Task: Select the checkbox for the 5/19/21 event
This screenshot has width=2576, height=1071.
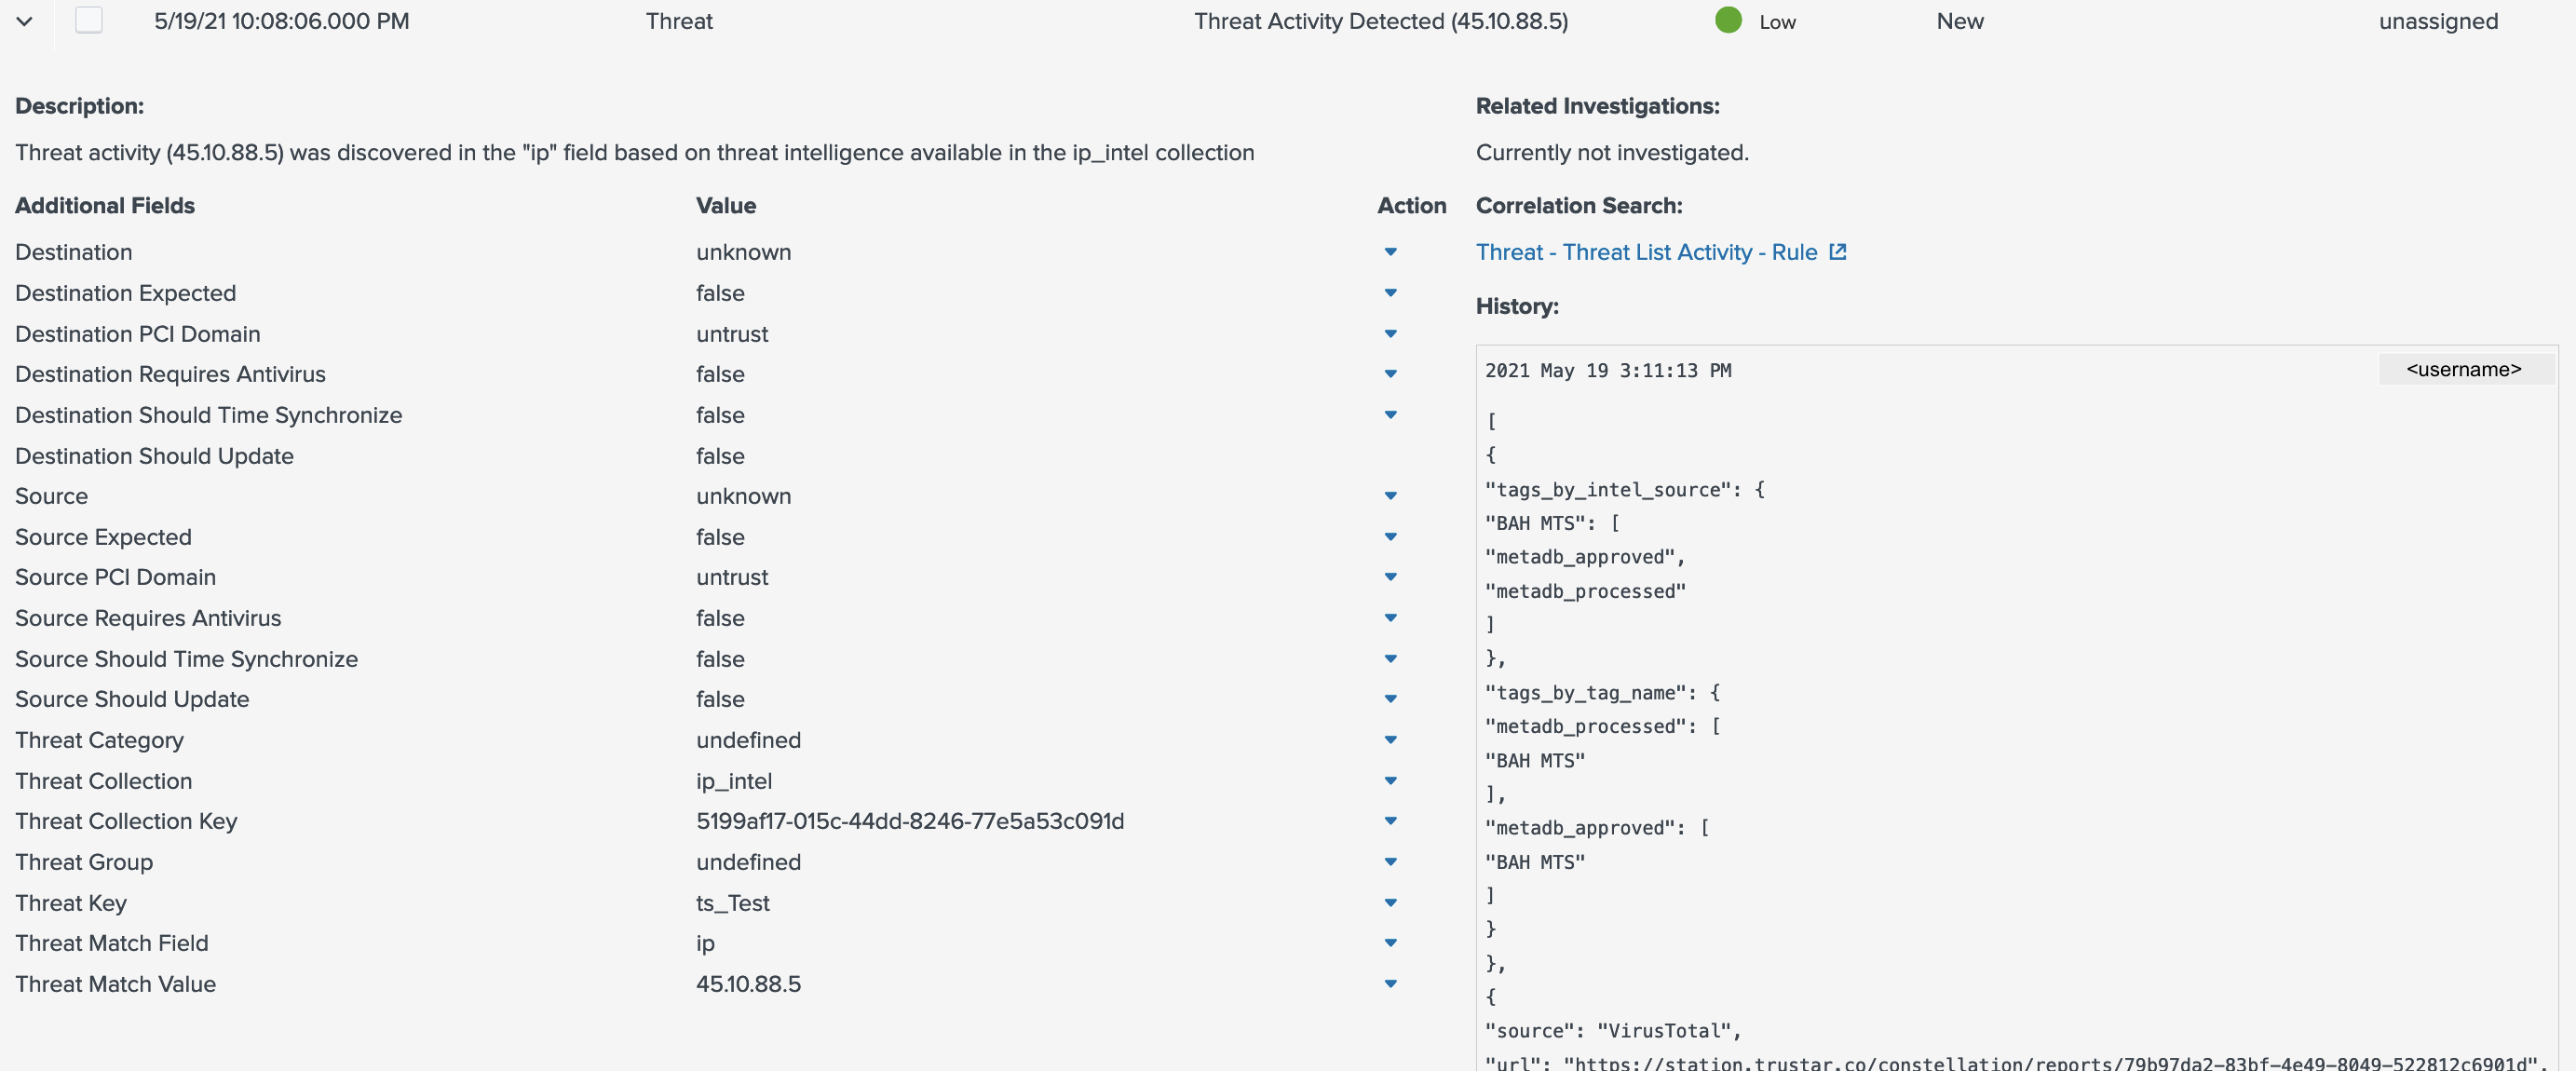Action: [89, 20]
